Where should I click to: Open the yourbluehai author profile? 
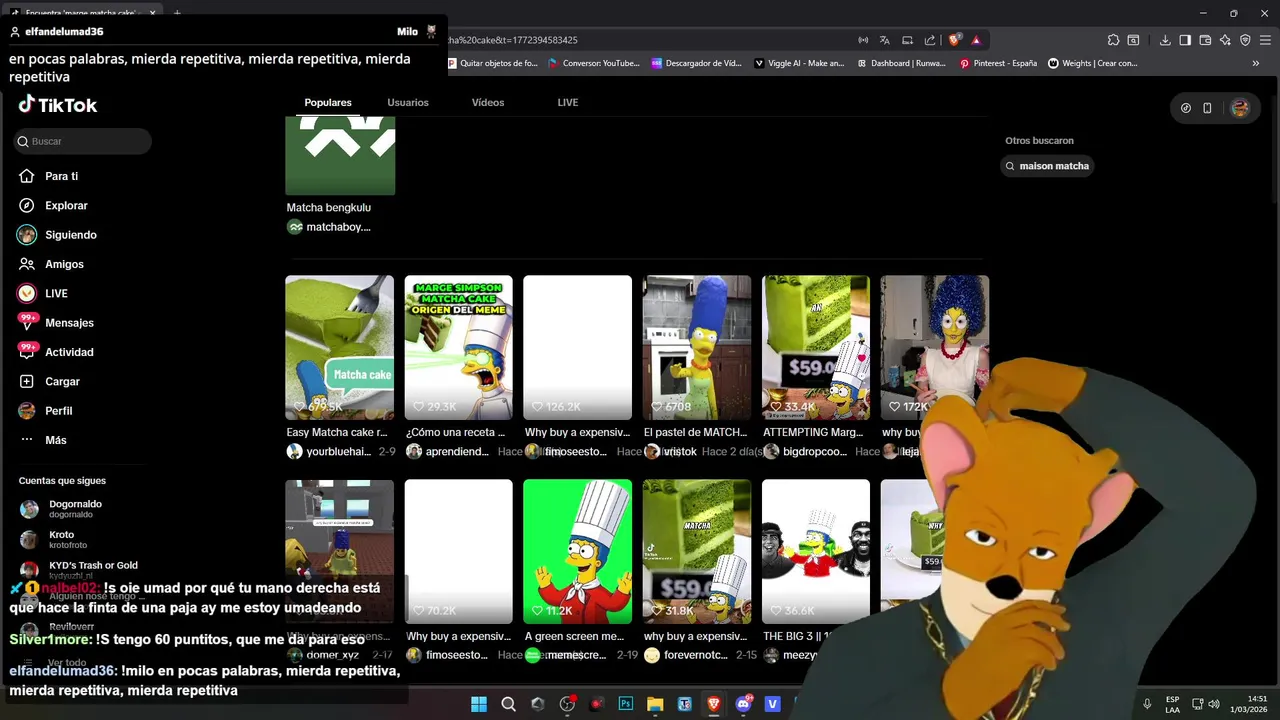point(331,452)
